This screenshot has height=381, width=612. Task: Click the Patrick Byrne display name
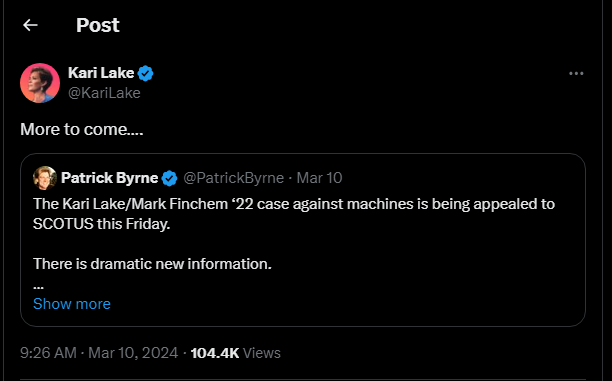coord(110,178)
